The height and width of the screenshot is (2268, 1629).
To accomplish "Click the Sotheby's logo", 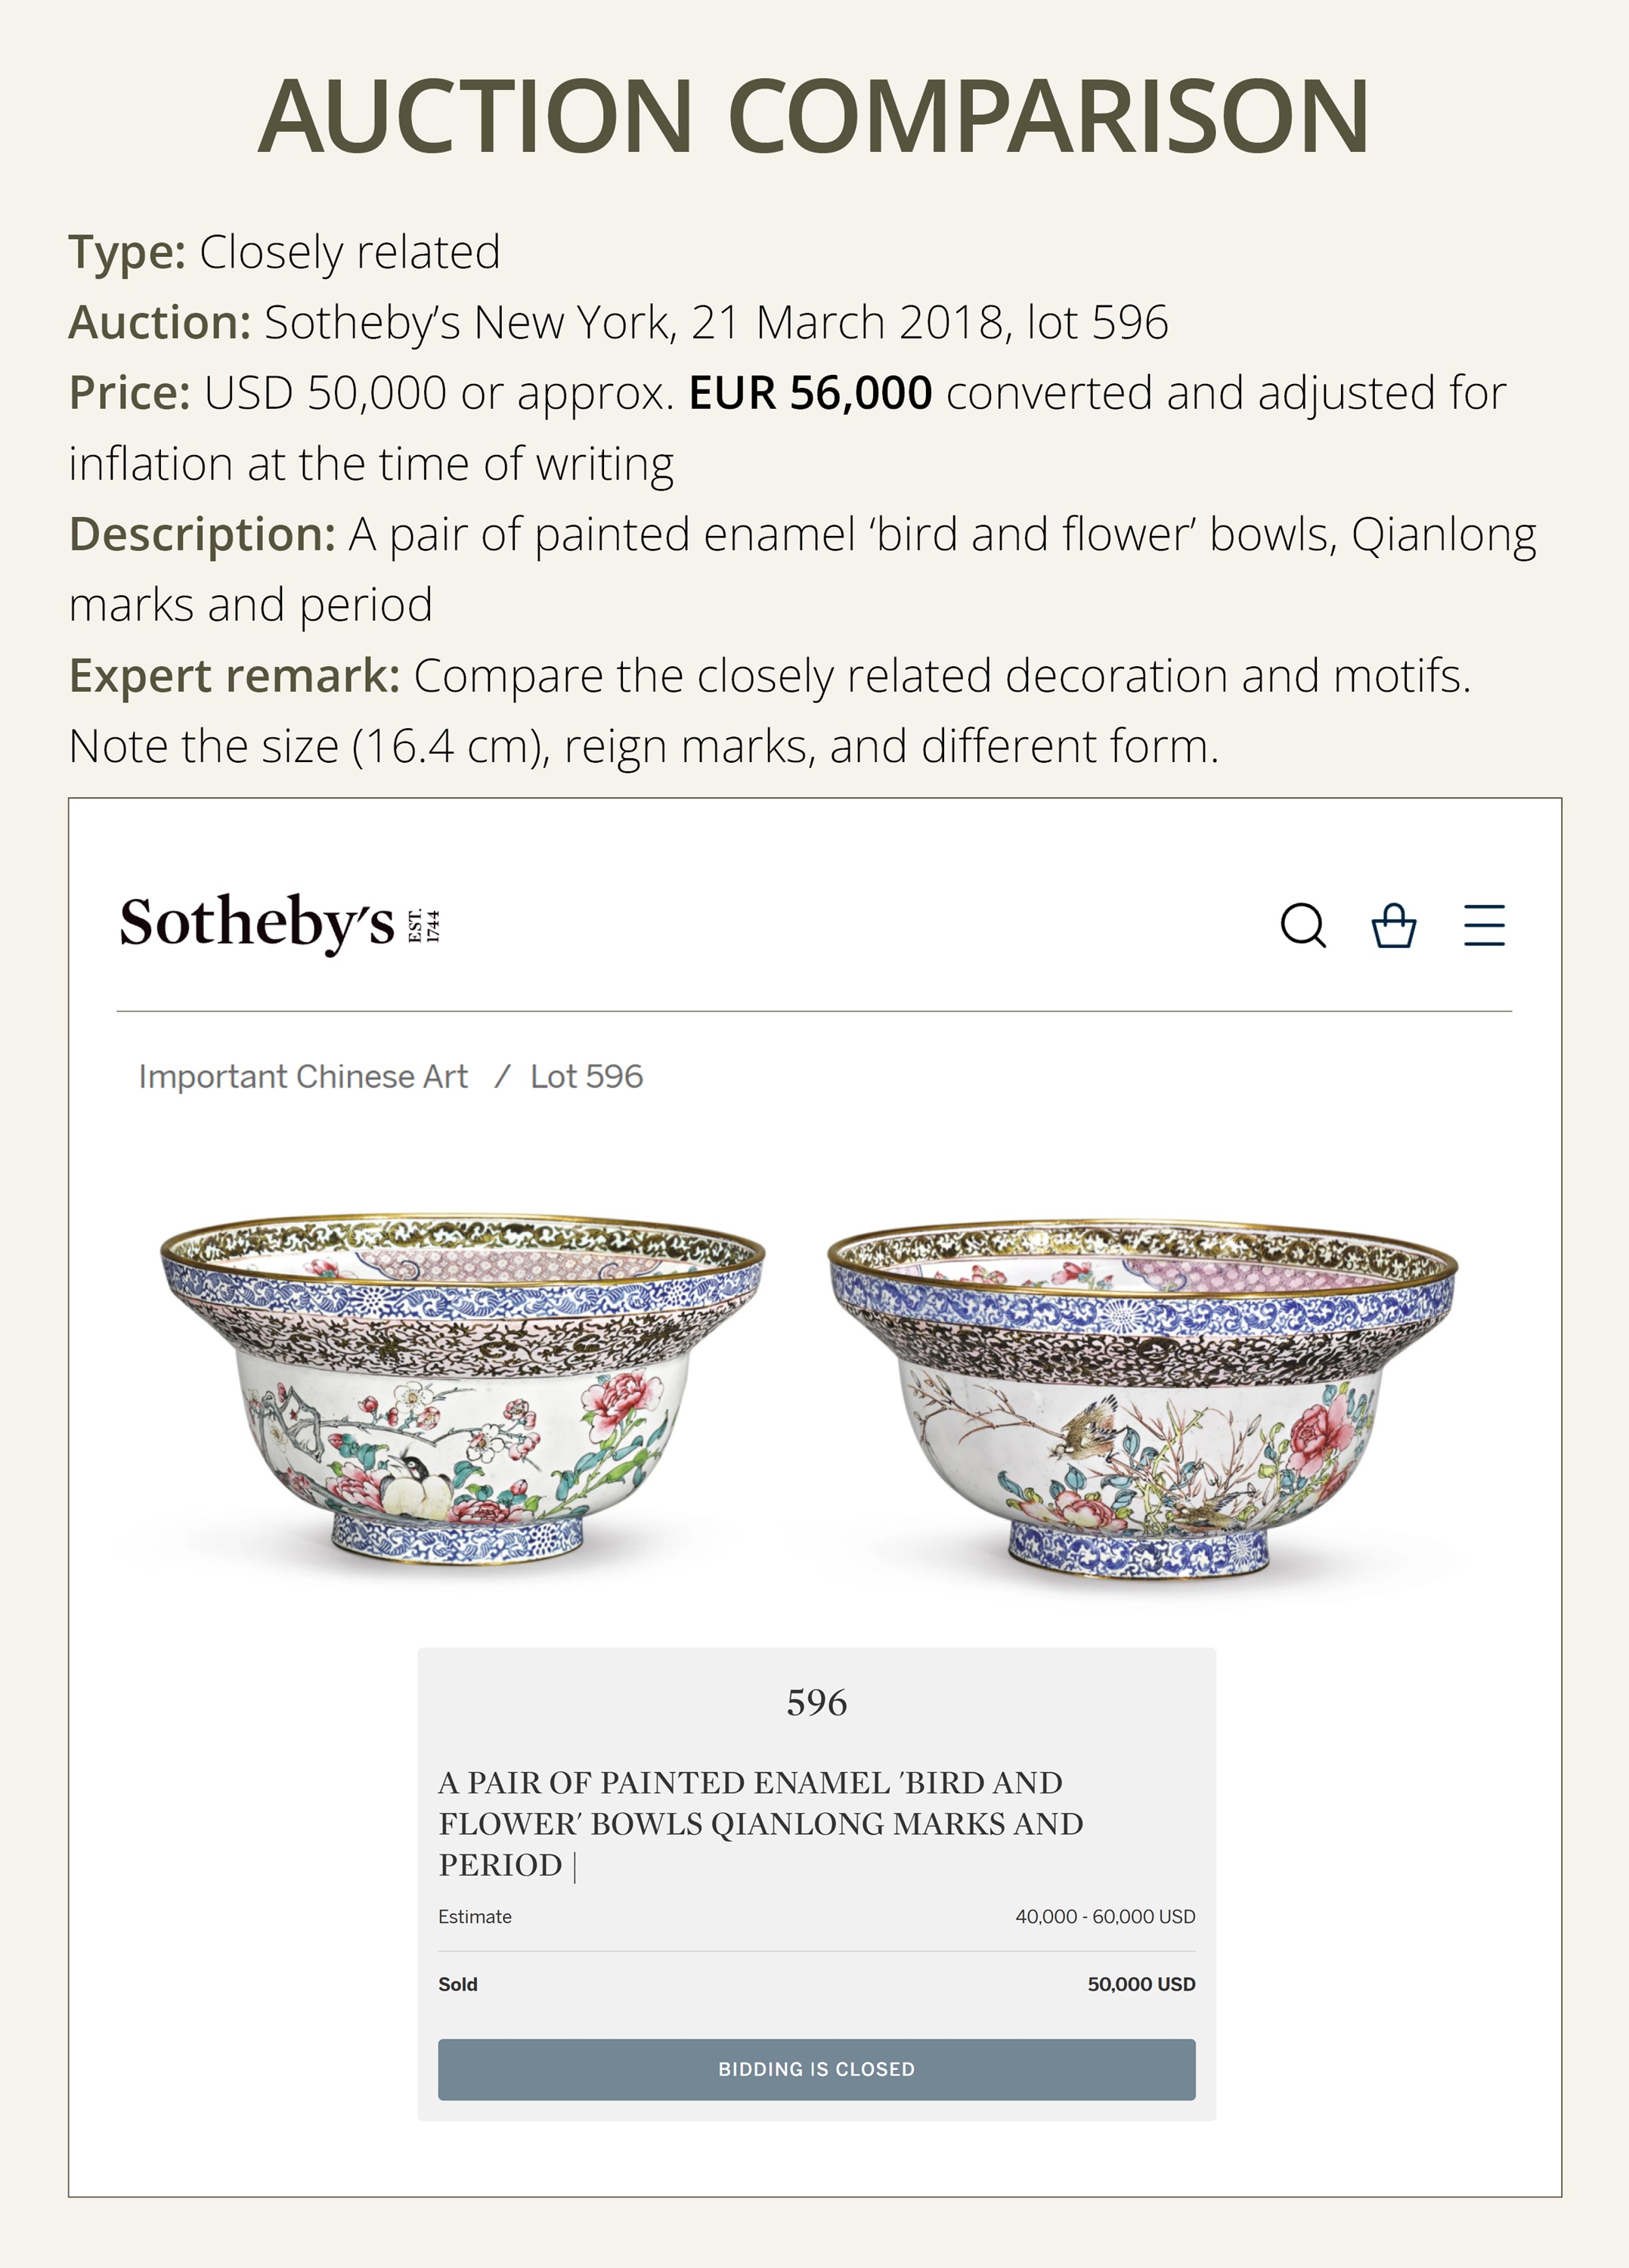I will coord(257,923).
